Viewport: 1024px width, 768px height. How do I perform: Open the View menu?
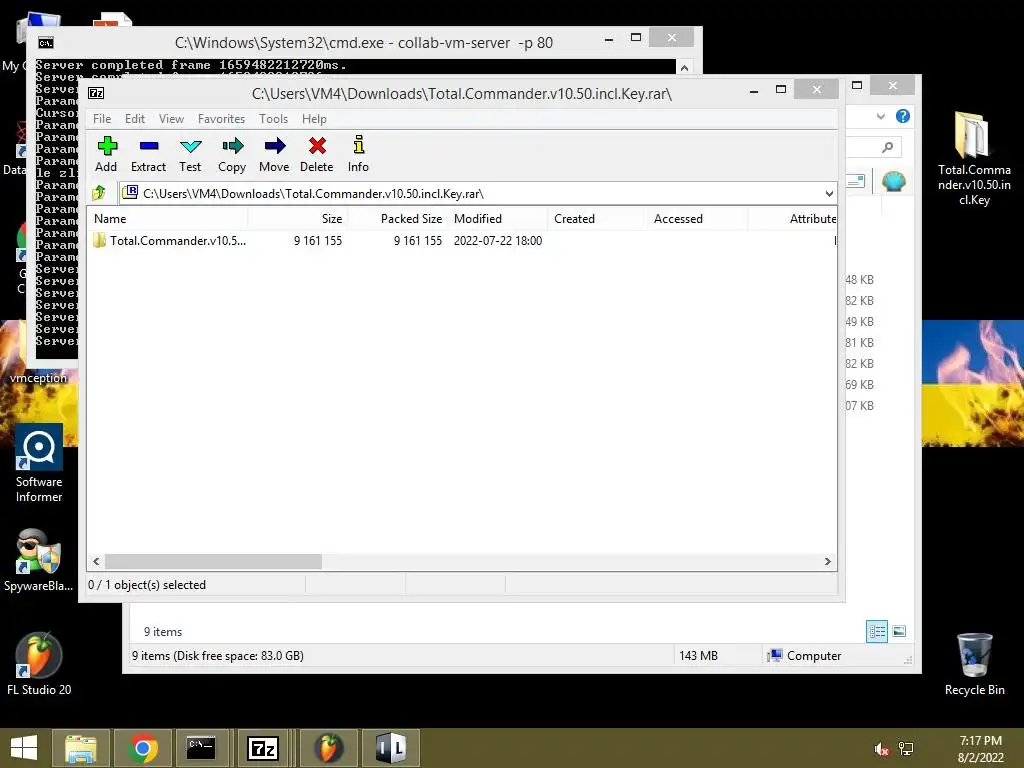click(171, 119)
